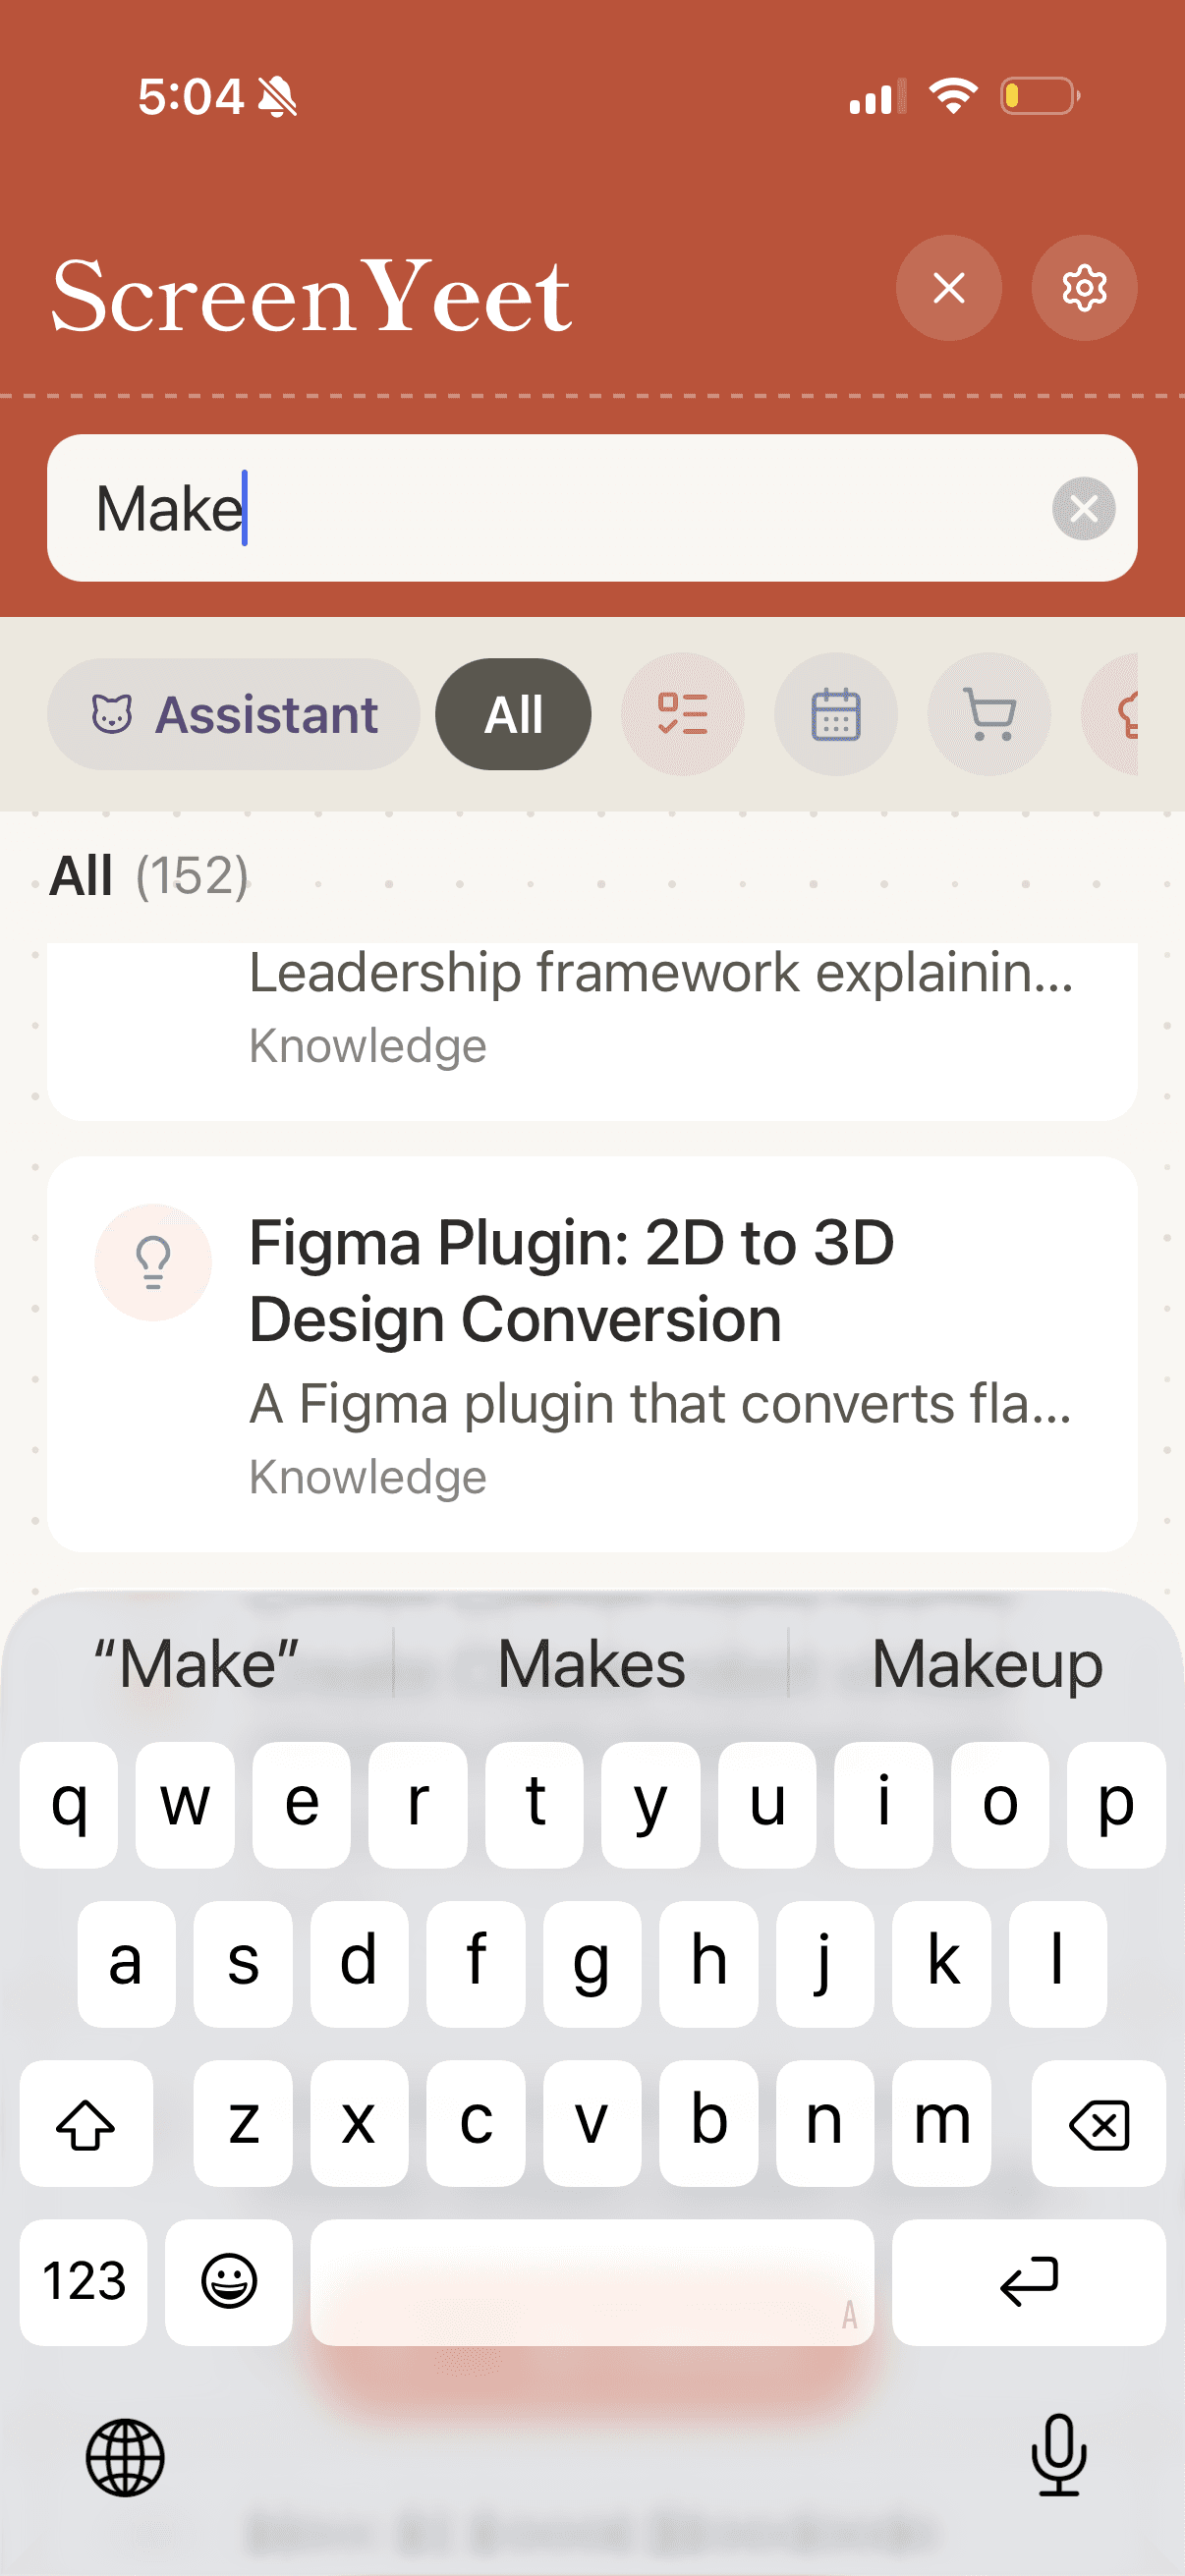The width and height of the screenshot is (1185, 2576).
Task: Open the Leadership framework result
Action: coord(592,1030)
